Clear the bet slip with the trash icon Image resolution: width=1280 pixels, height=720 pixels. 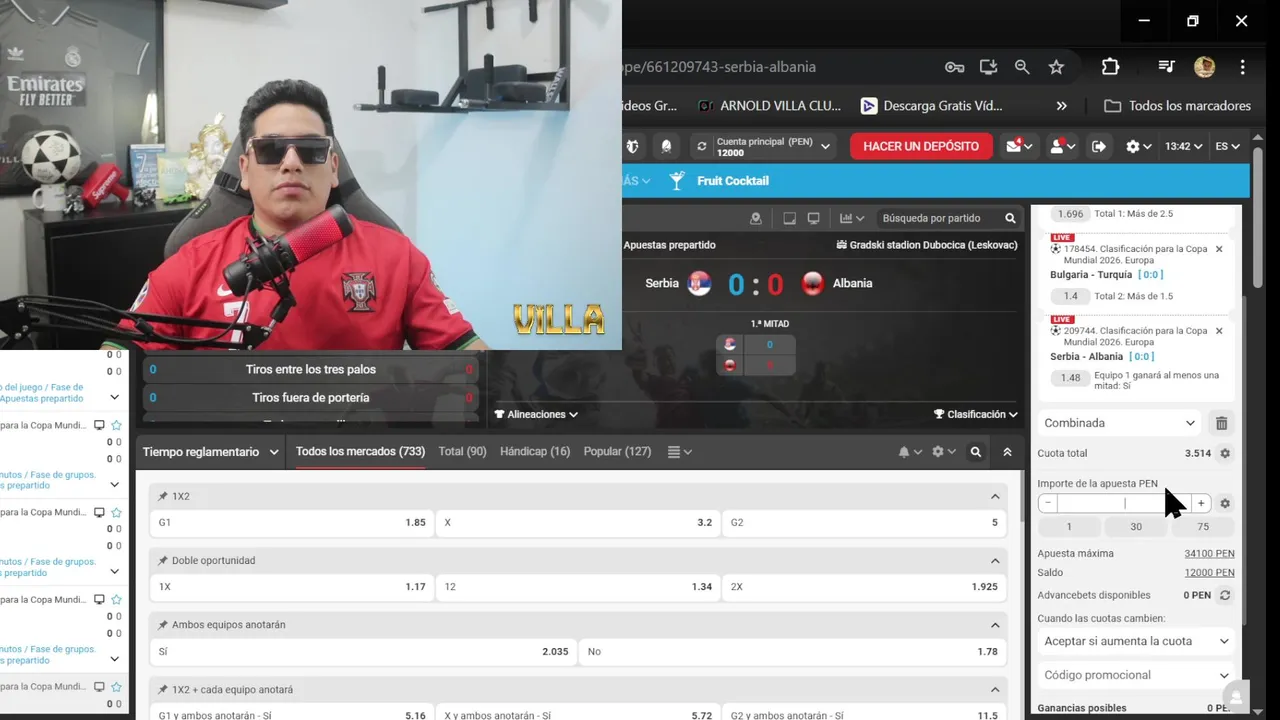pyautogui.click(x=1221, y=423)
